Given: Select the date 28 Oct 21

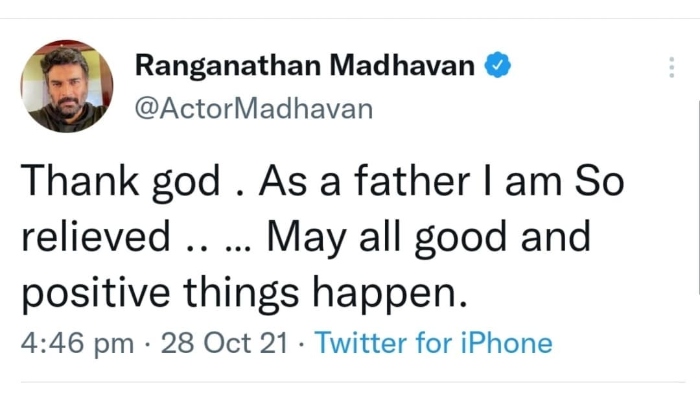Looking at the screenshot, I should pyautogui.click(x=223, y=343).
